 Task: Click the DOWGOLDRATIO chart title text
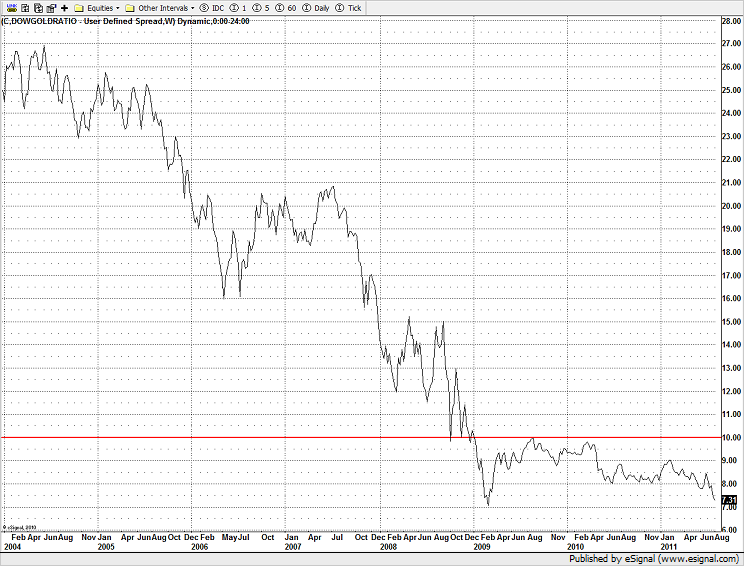125,21
